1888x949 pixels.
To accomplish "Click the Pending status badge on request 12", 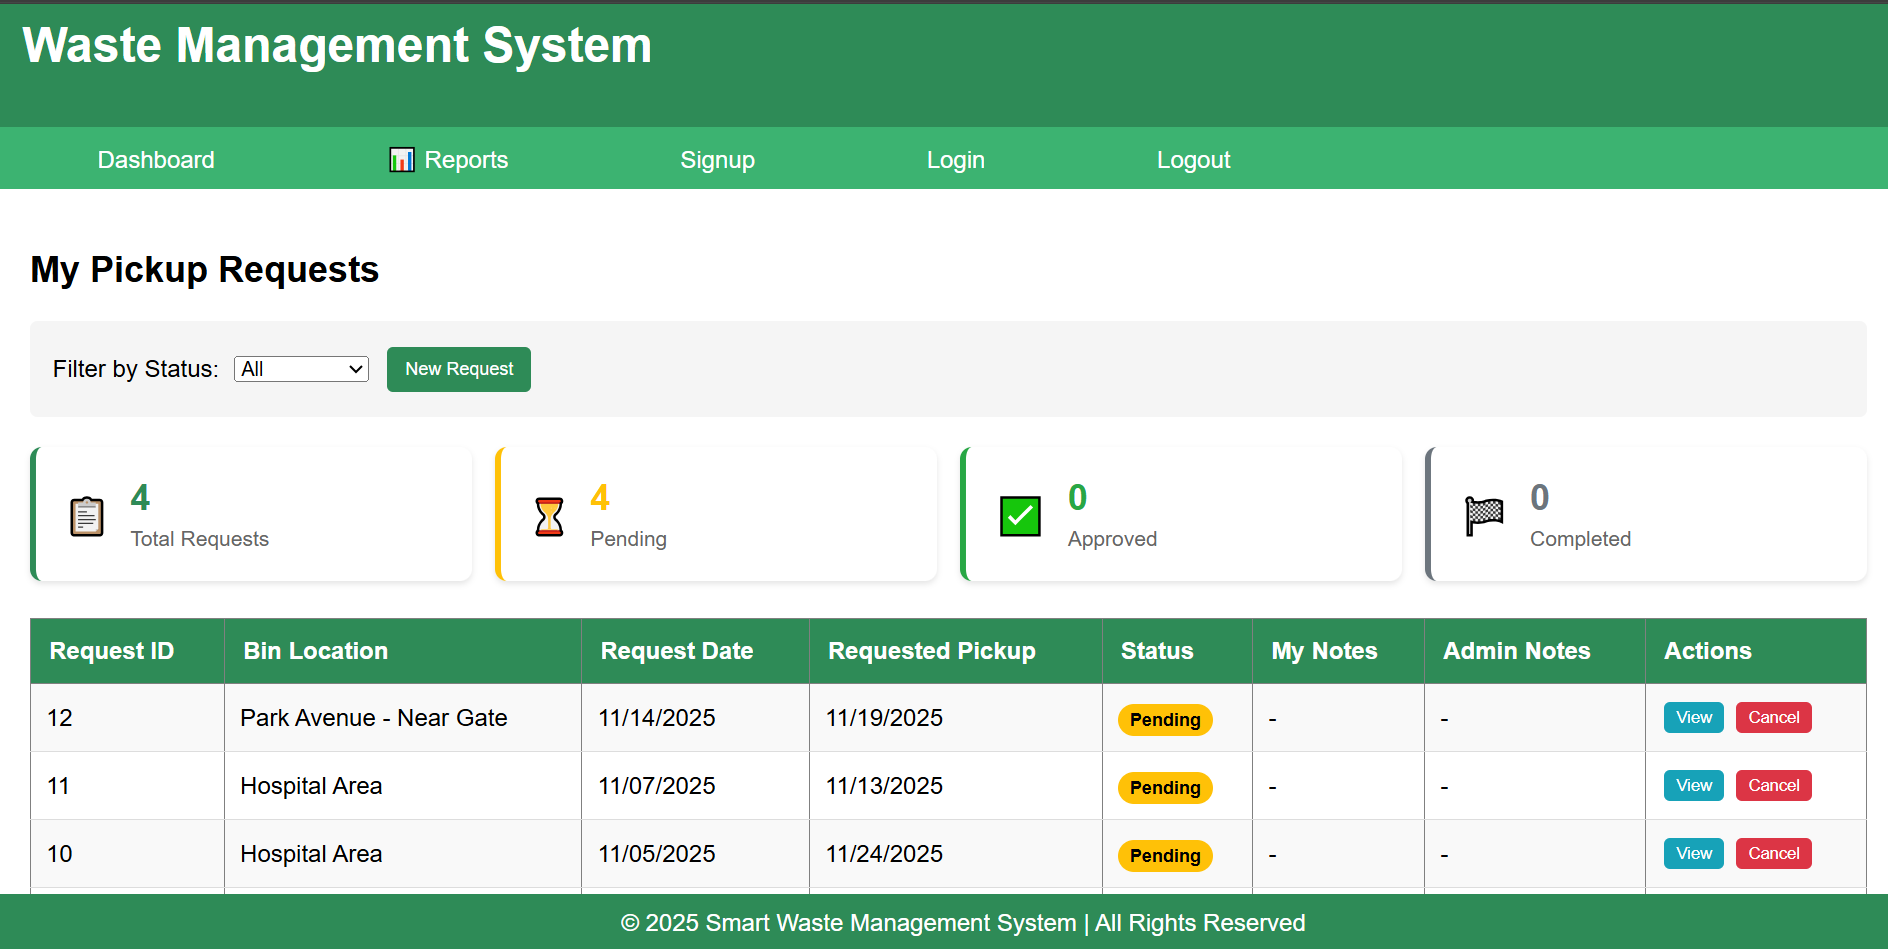I will coord(1164,719).
